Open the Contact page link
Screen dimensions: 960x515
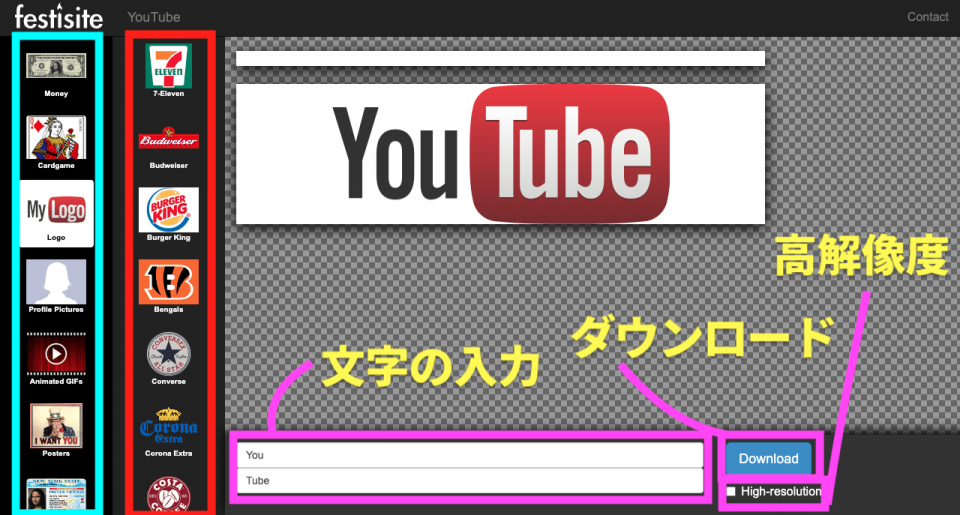coord(928,17)
